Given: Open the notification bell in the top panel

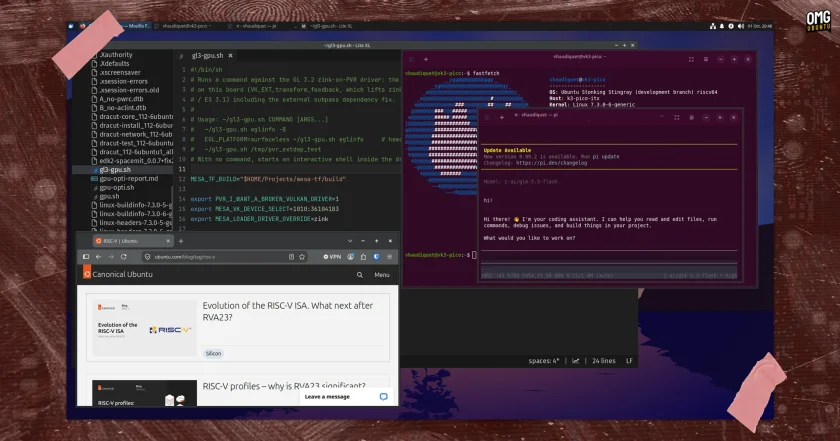Looking at the screenshot, I should click(x=722, y=26).
